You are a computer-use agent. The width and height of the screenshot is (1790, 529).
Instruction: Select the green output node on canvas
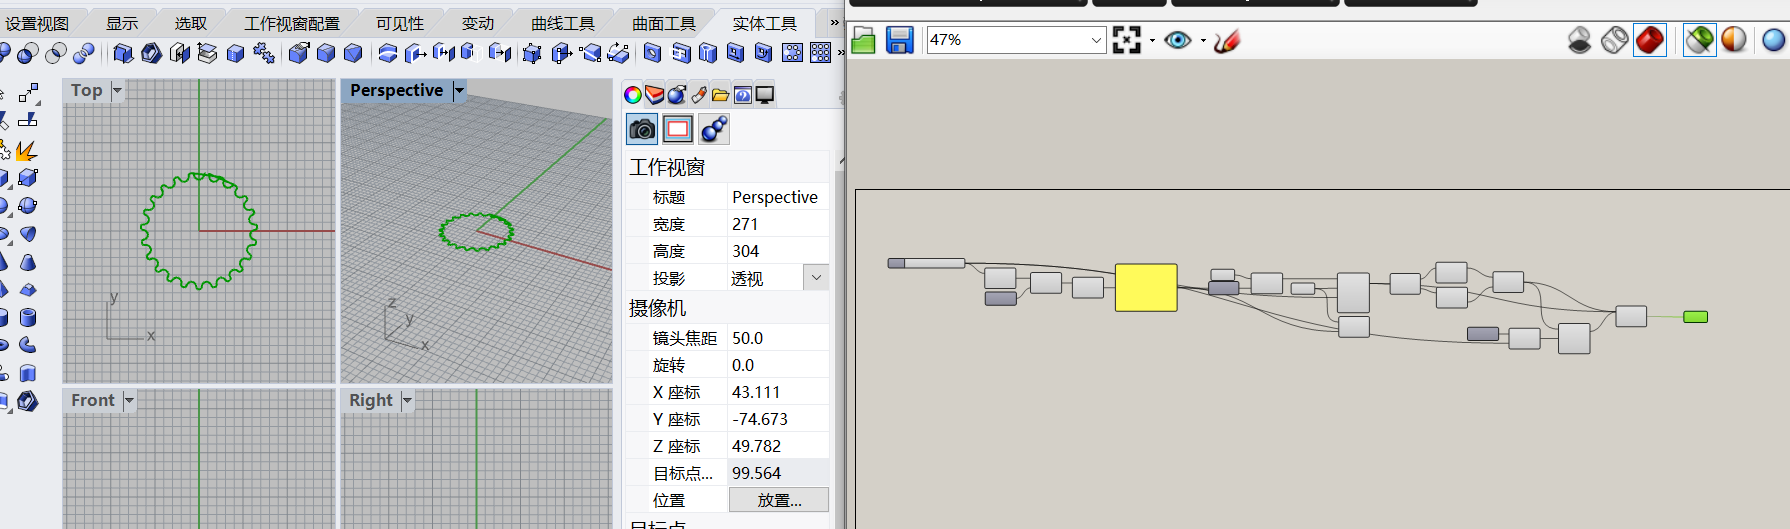(1695, 317)
